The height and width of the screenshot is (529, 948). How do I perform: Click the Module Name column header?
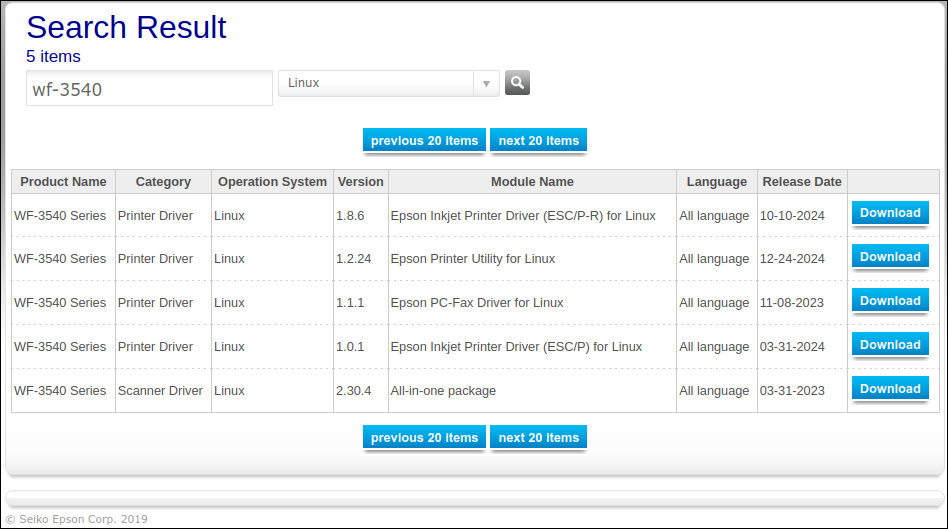point(532,182)
